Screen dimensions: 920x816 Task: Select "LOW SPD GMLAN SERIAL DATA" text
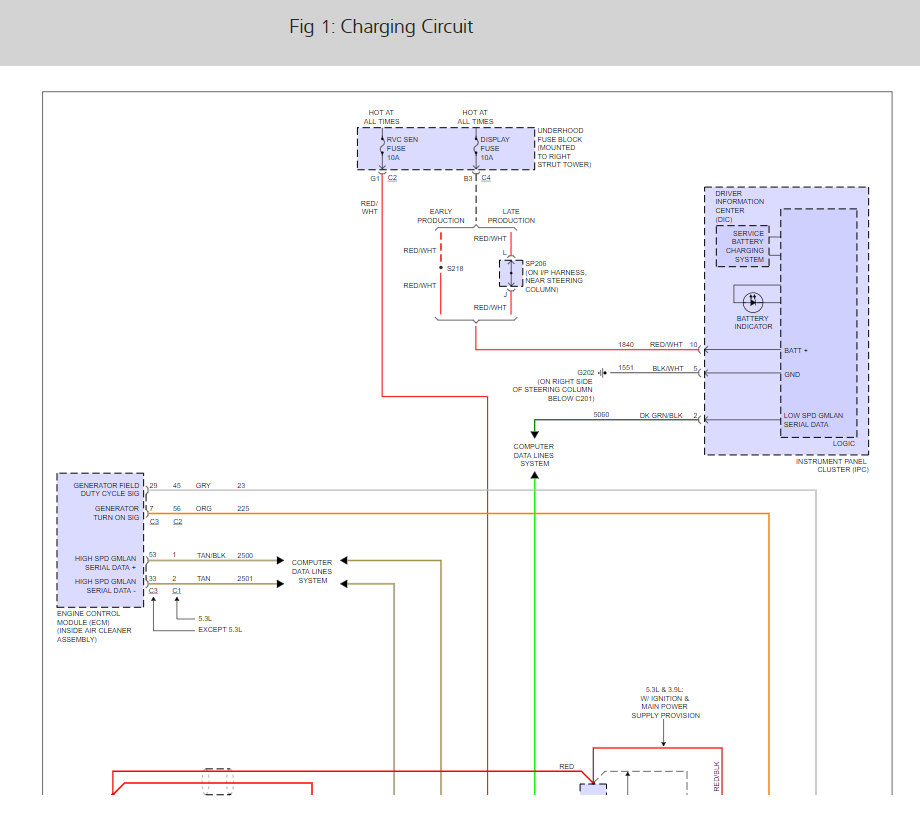(x=813, y=420)
